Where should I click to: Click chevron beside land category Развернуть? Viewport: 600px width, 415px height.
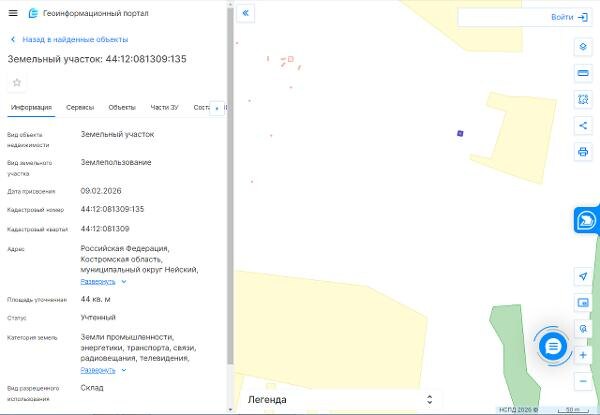point(124,370)
